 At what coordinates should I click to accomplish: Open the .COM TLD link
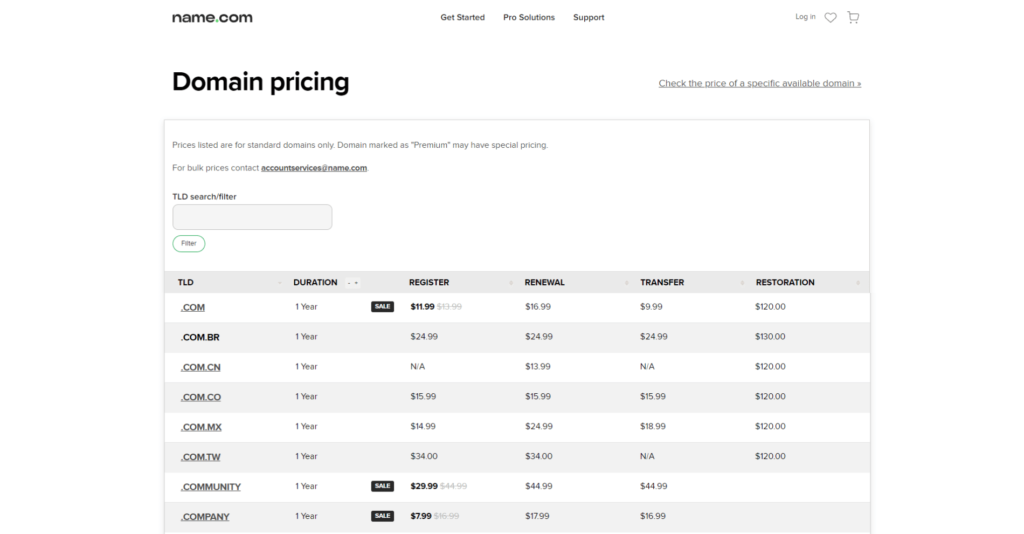193,307
